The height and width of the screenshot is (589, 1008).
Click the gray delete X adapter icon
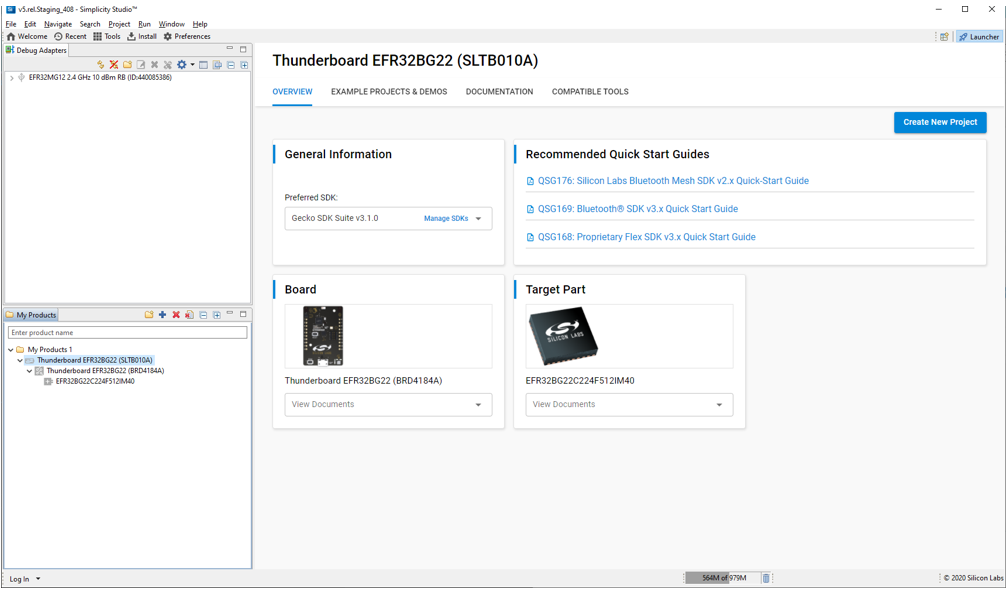click(x=154, y=65)
